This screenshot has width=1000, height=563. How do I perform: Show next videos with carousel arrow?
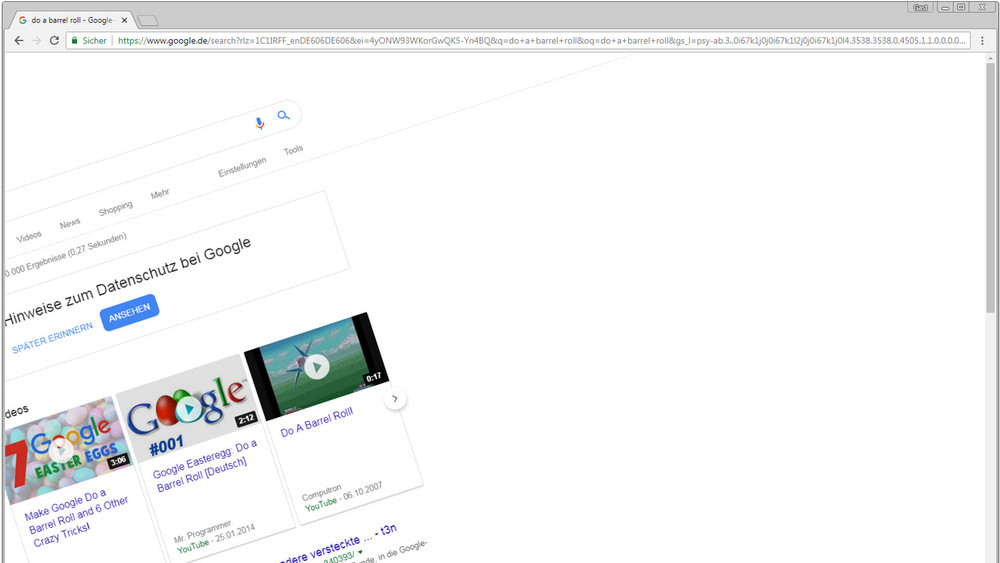coord(395,399)
